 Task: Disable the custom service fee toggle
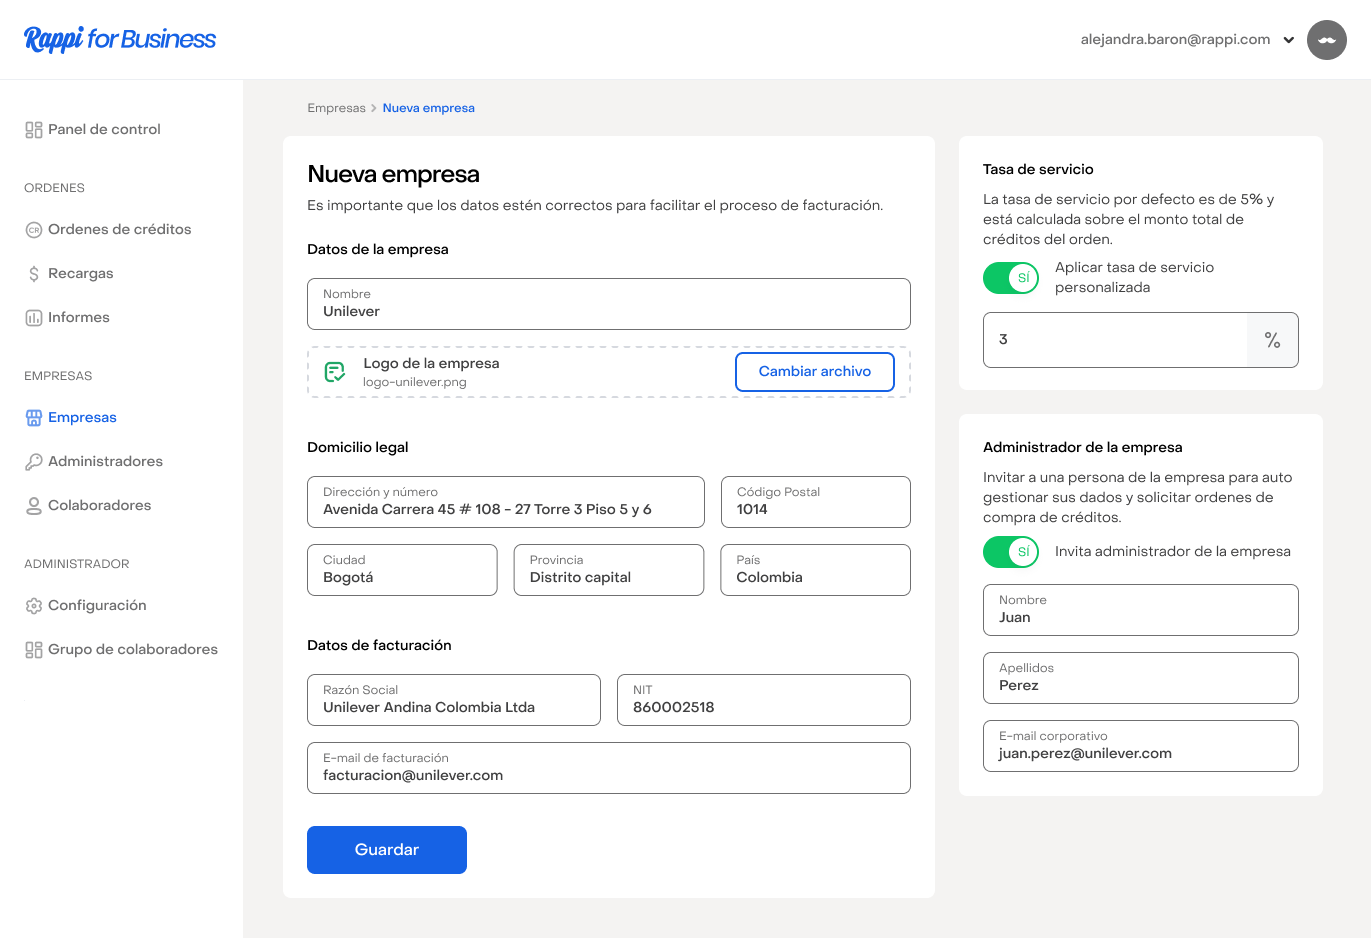(x=1010, y=278)
